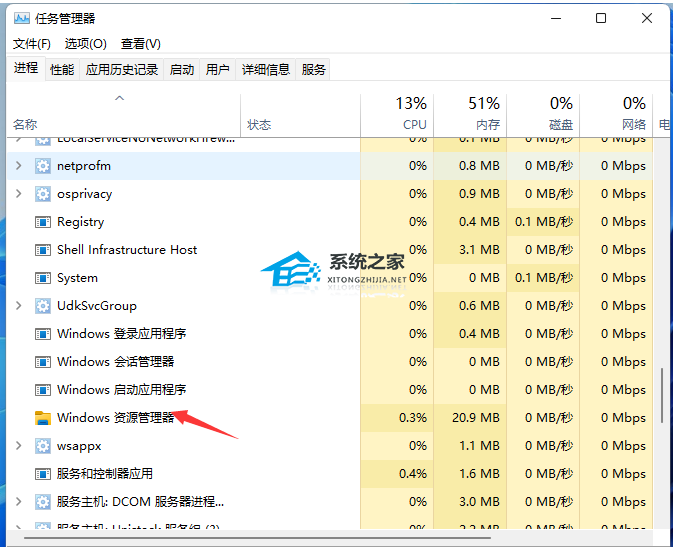Select the wsappx process name

[x=79, y=446]
